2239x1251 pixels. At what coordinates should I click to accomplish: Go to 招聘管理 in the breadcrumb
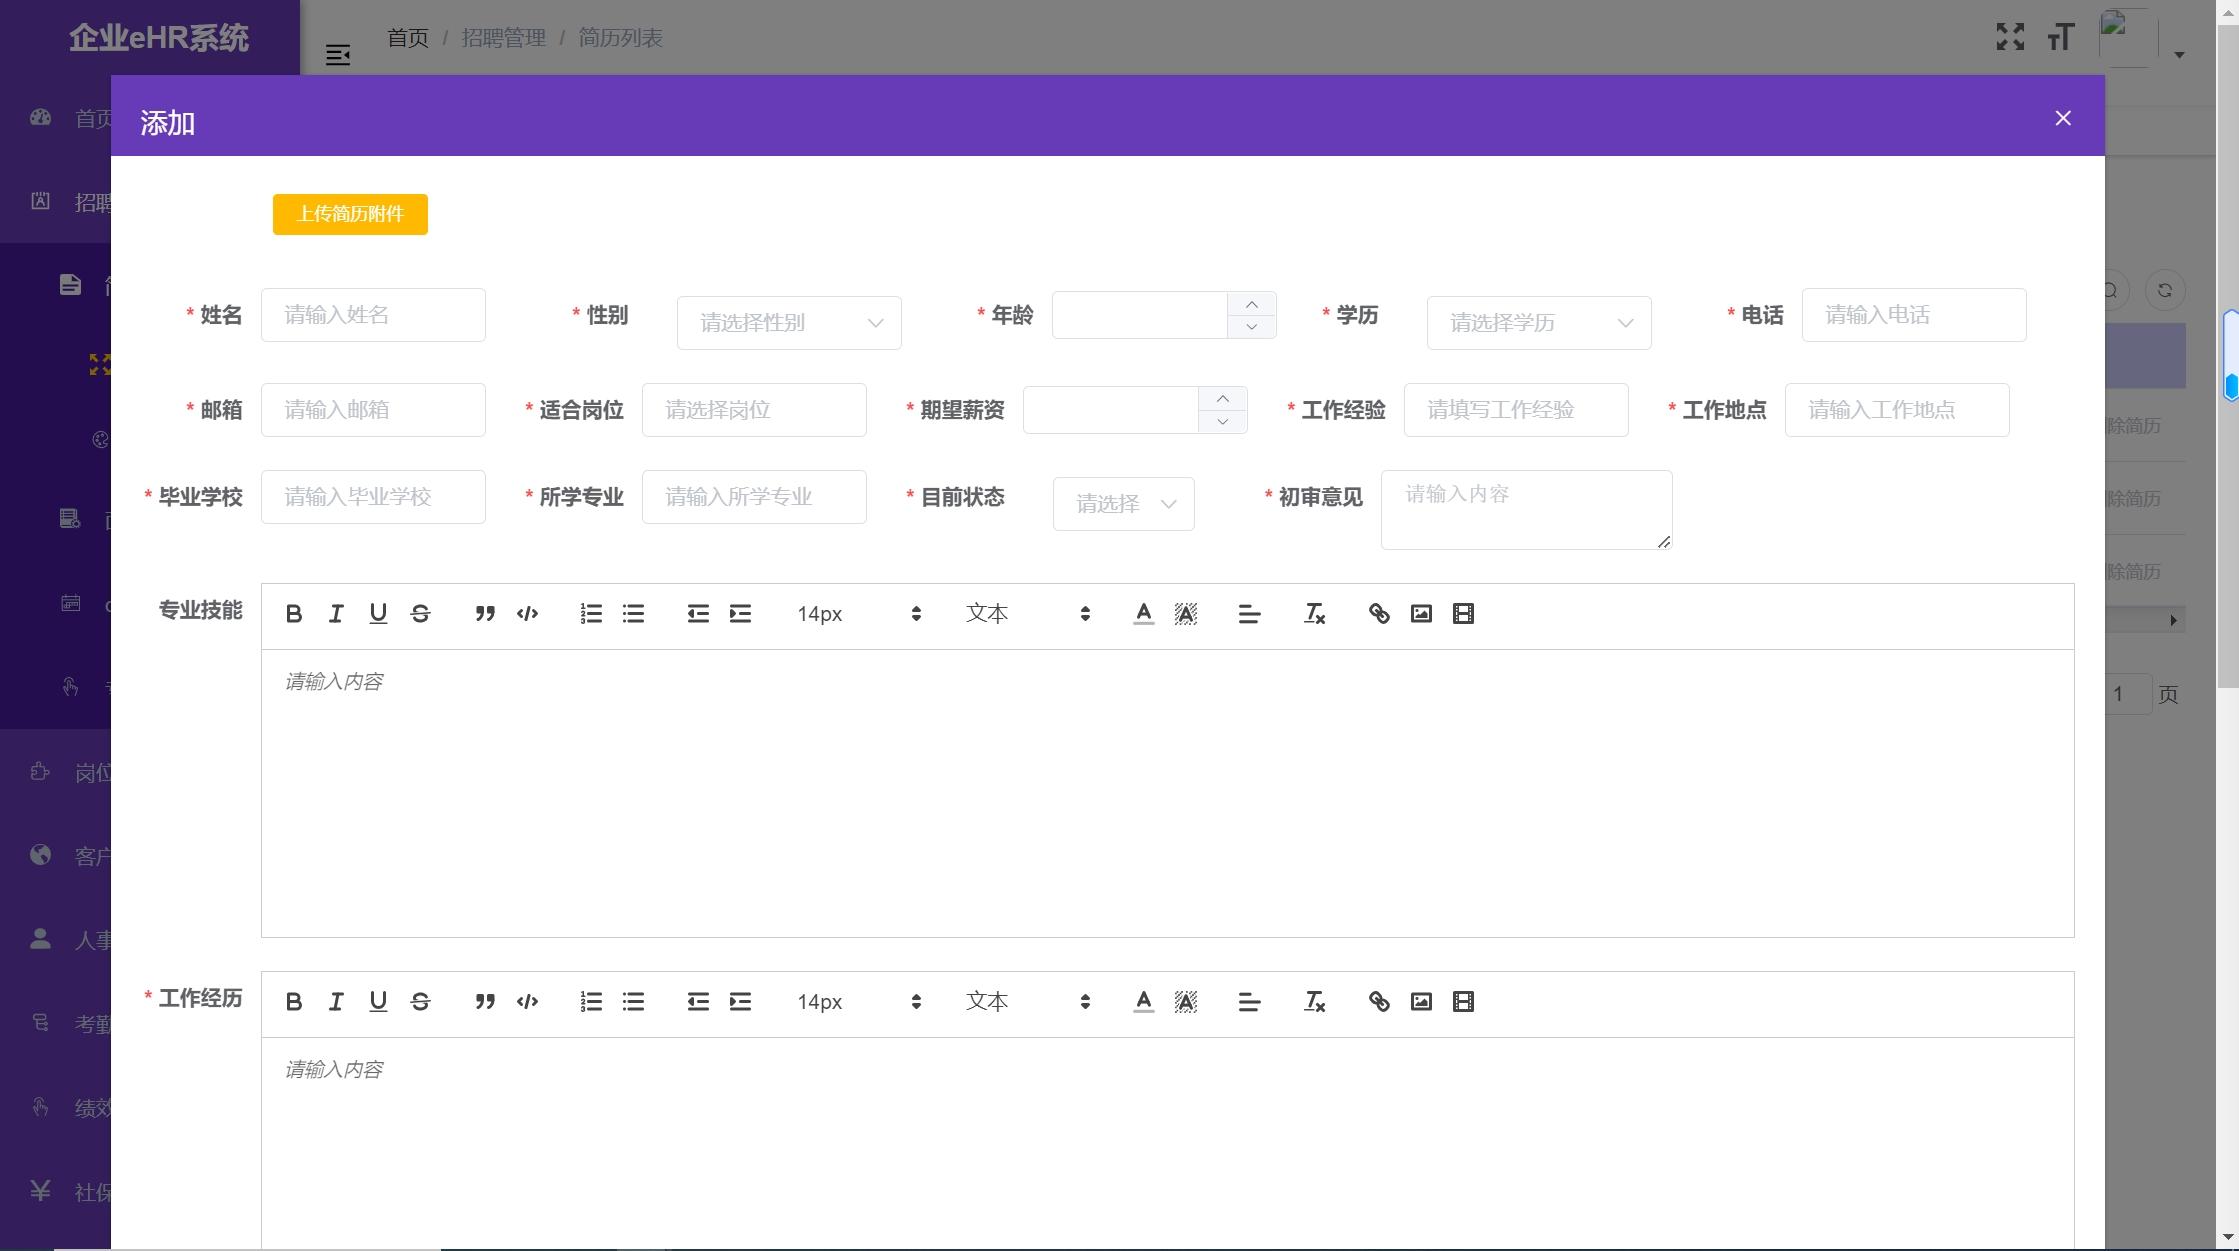503,37
